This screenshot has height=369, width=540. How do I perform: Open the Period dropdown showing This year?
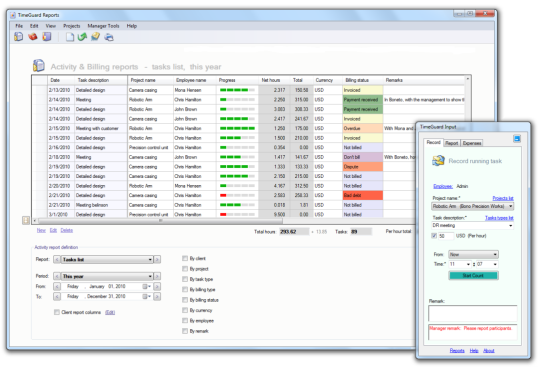[x=107, y=276]
